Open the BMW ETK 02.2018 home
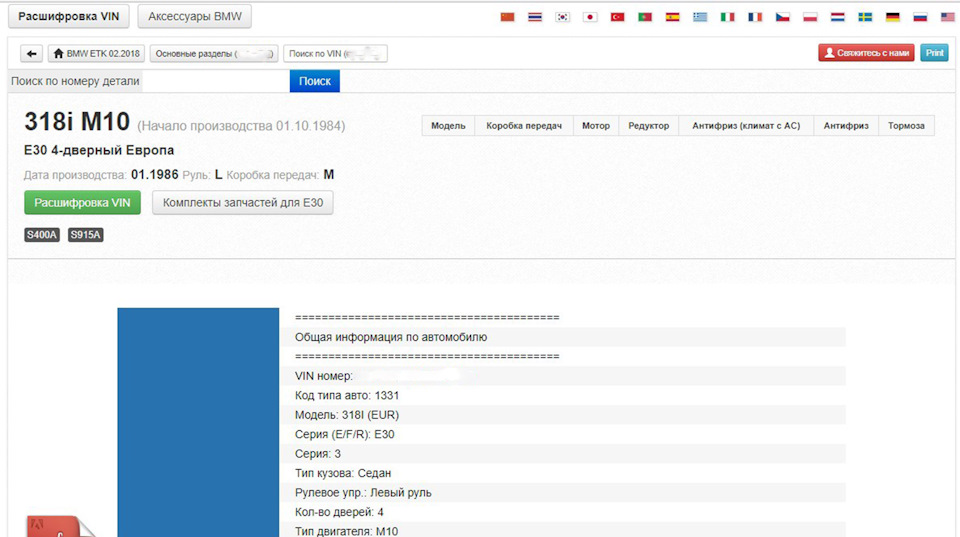 [x=97, y=53]
